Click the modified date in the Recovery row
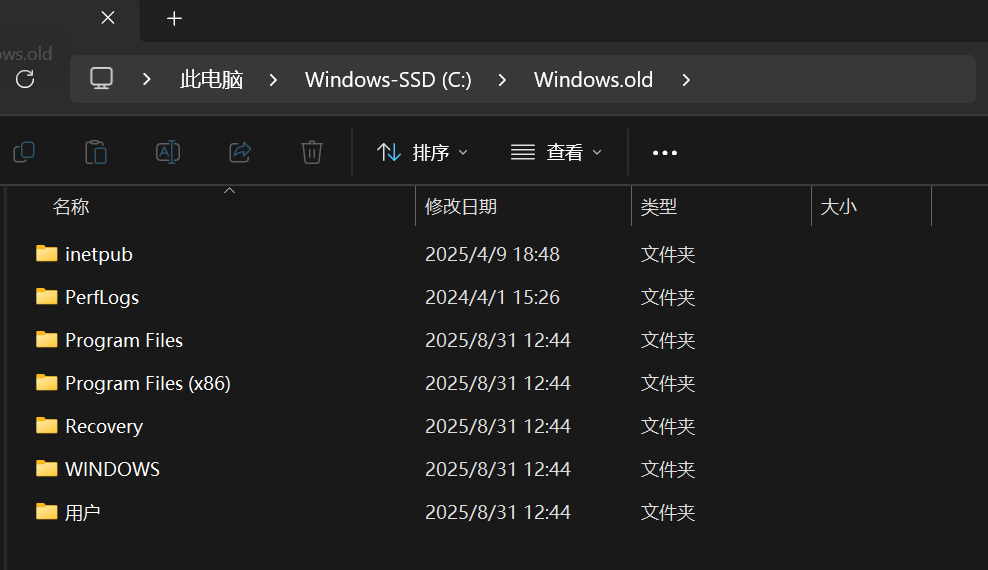The width and height of the screenshot is (988, 570). (498, 426)
